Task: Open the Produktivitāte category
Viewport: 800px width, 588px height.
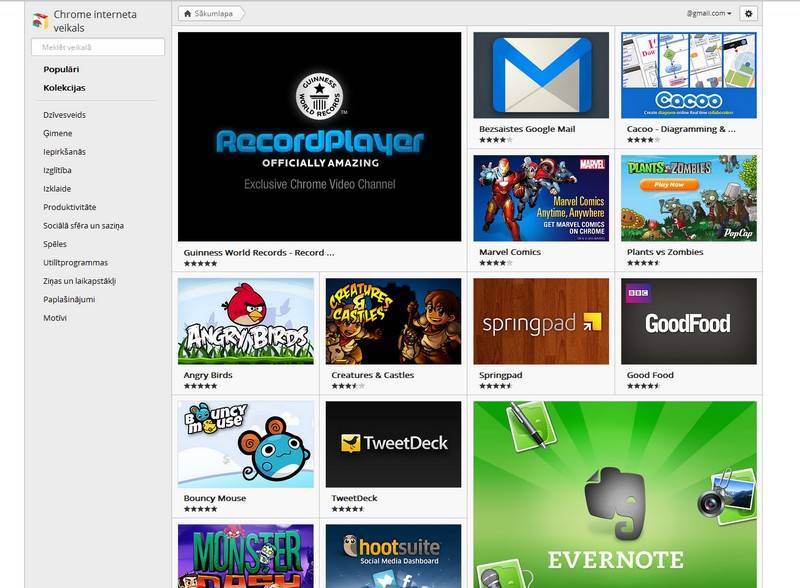Action: pyautogui.click(x=69, y=206)
